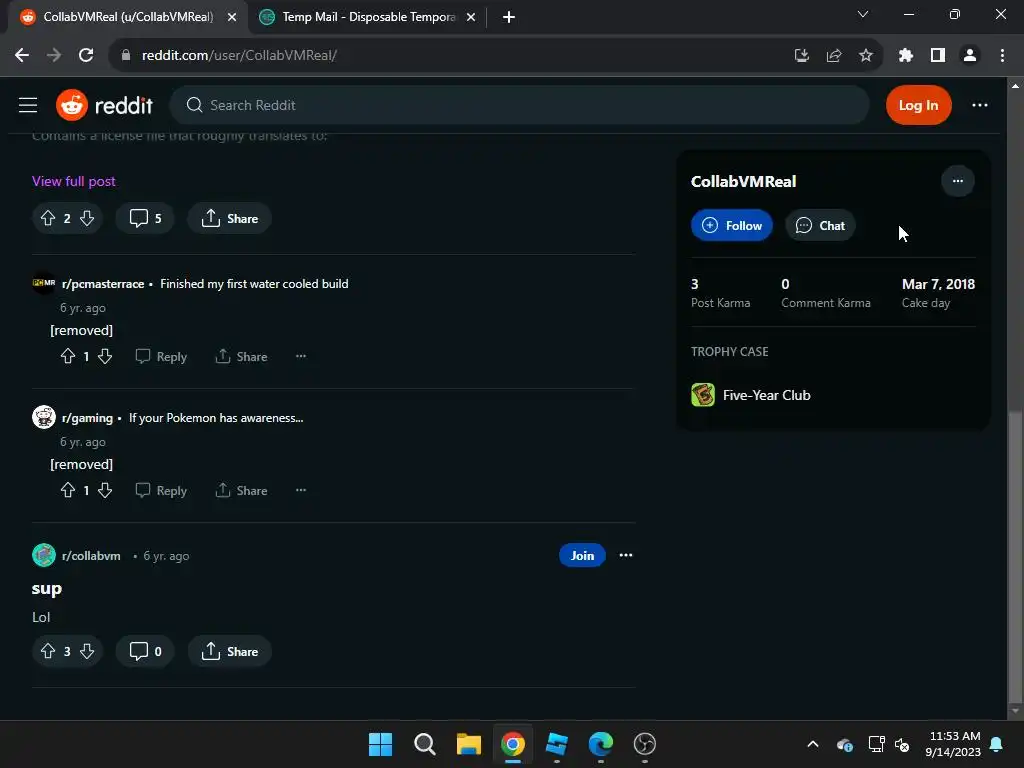The width and height of the screenshot is (1024, 768).
Task: Downvote the r/gaming comment
Action: (104, 490)
